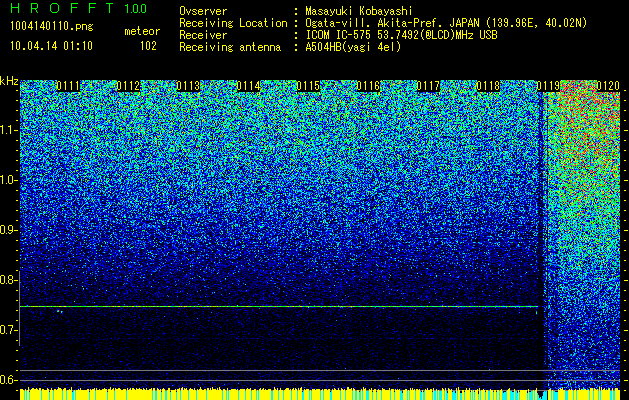629x400 pixels.
Task: Click the 1.0 kHz axis label
Action: coord(8,180)
